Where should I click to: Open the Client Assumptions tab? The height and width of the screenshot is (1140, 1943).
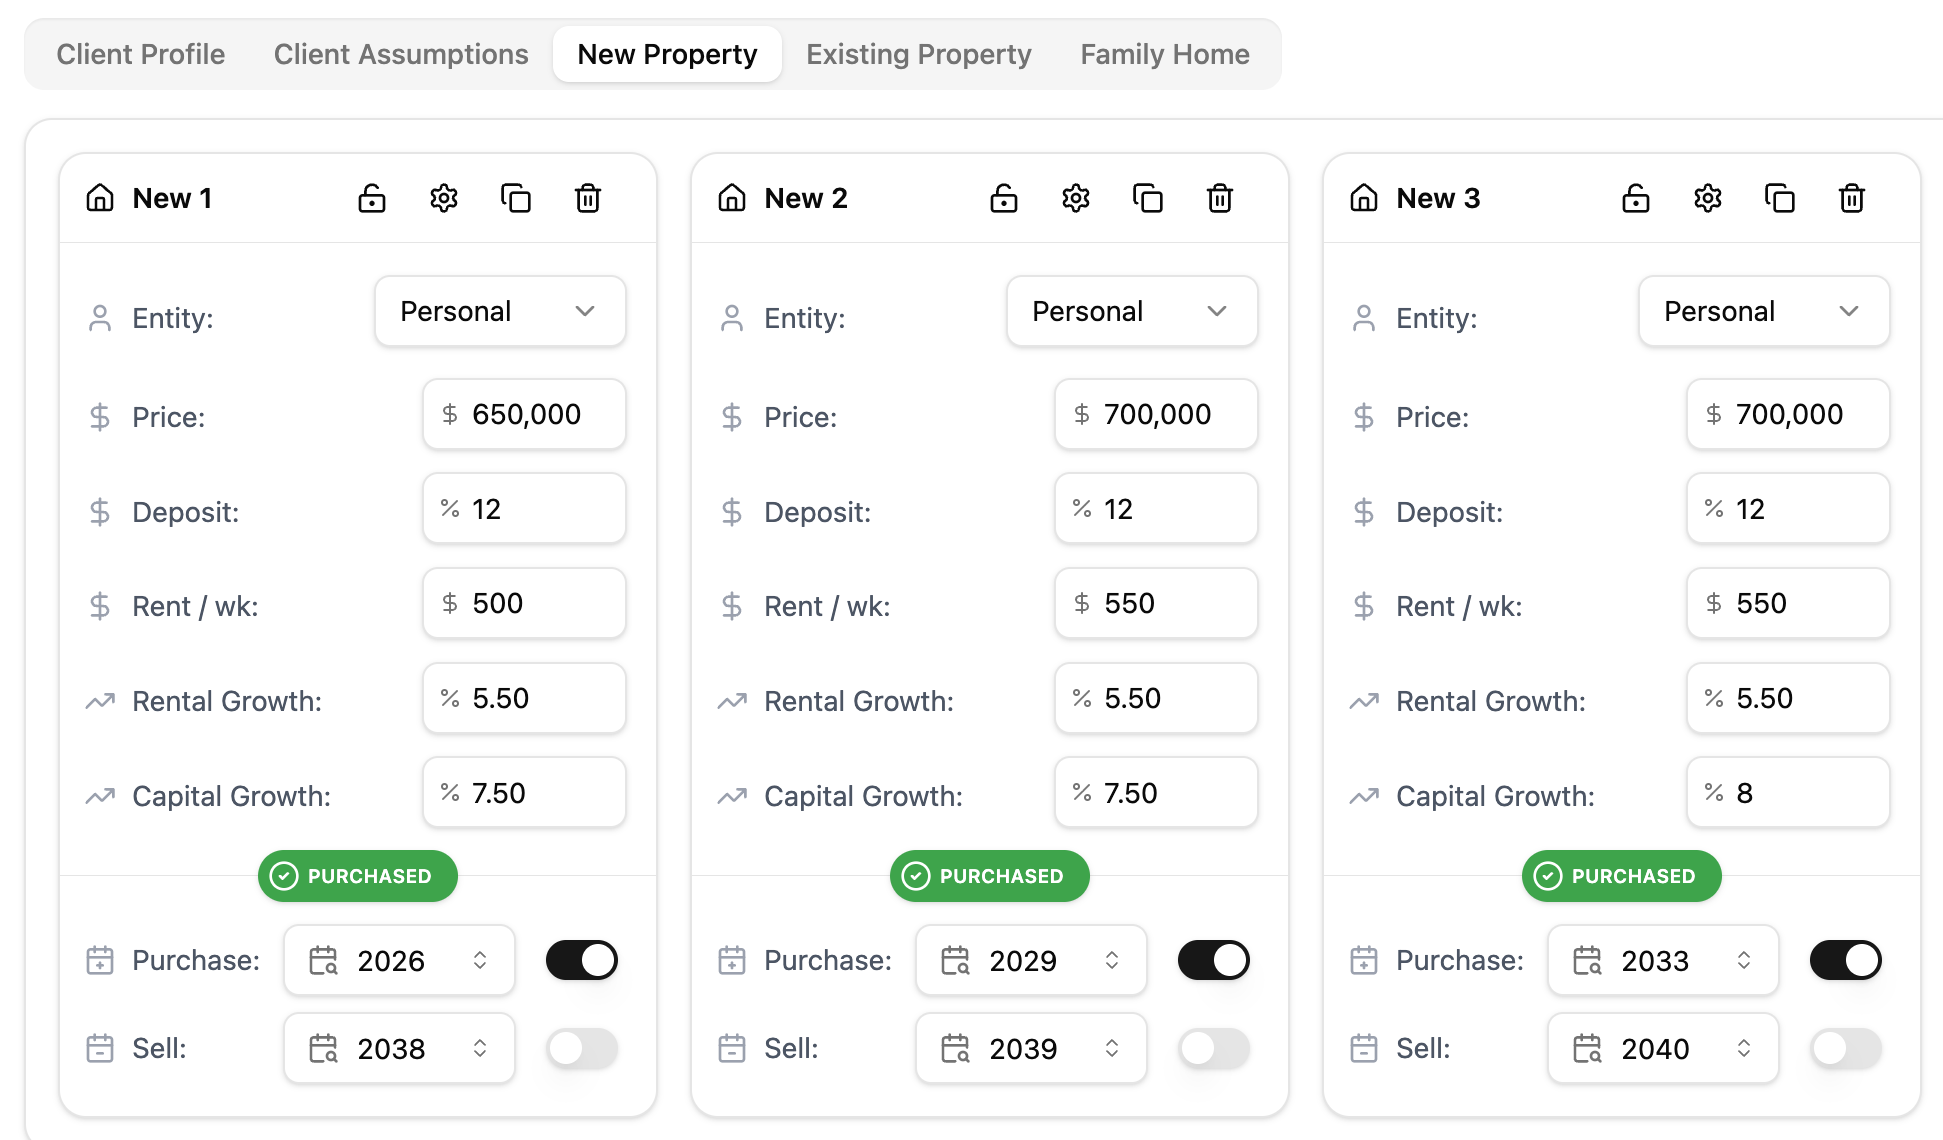click(401, 54)
